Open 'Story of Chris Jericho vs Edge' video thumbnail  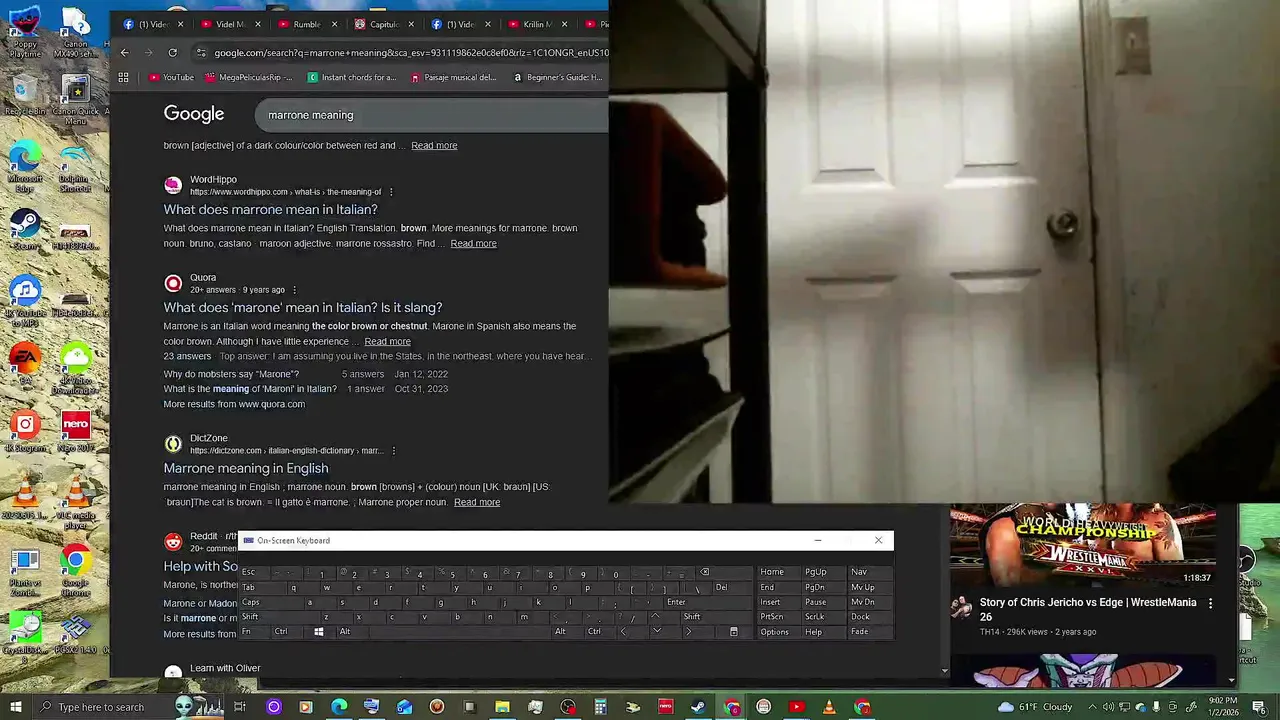pyautogui.click(x=1083, y=546)
